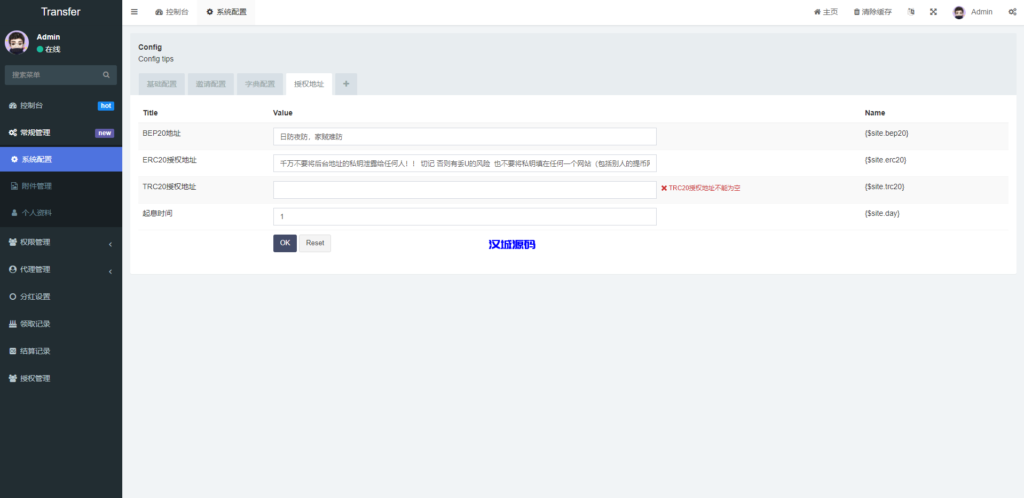The height and width of the screenshot is (498, 1024).
Task: Click the language switch icon in header
Action: tap(910, 12)
